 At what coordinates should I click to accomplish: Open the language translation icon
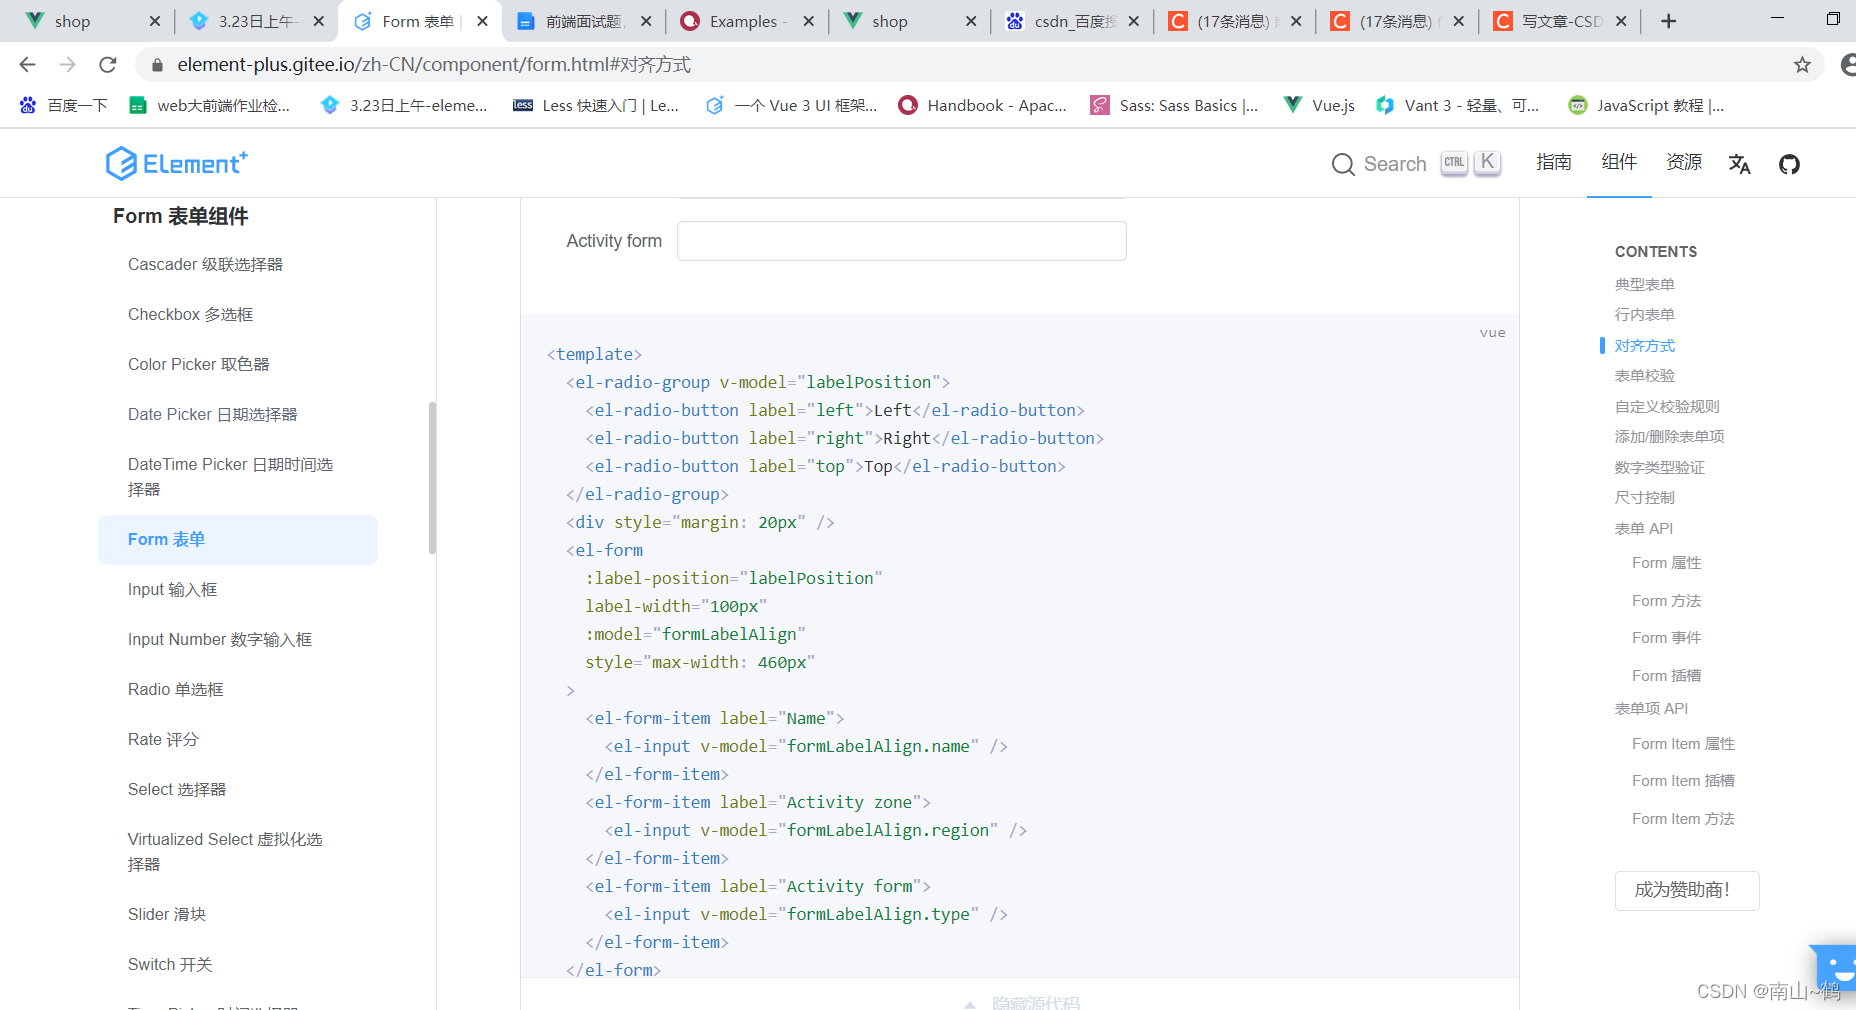tap(1739, 164)
